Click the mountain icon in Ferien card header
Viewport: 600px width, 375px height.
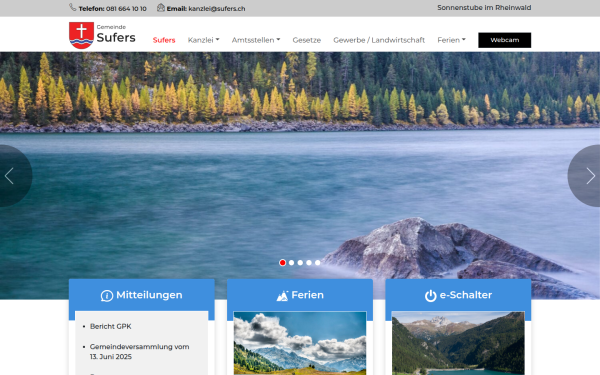(x=282, y=295)
